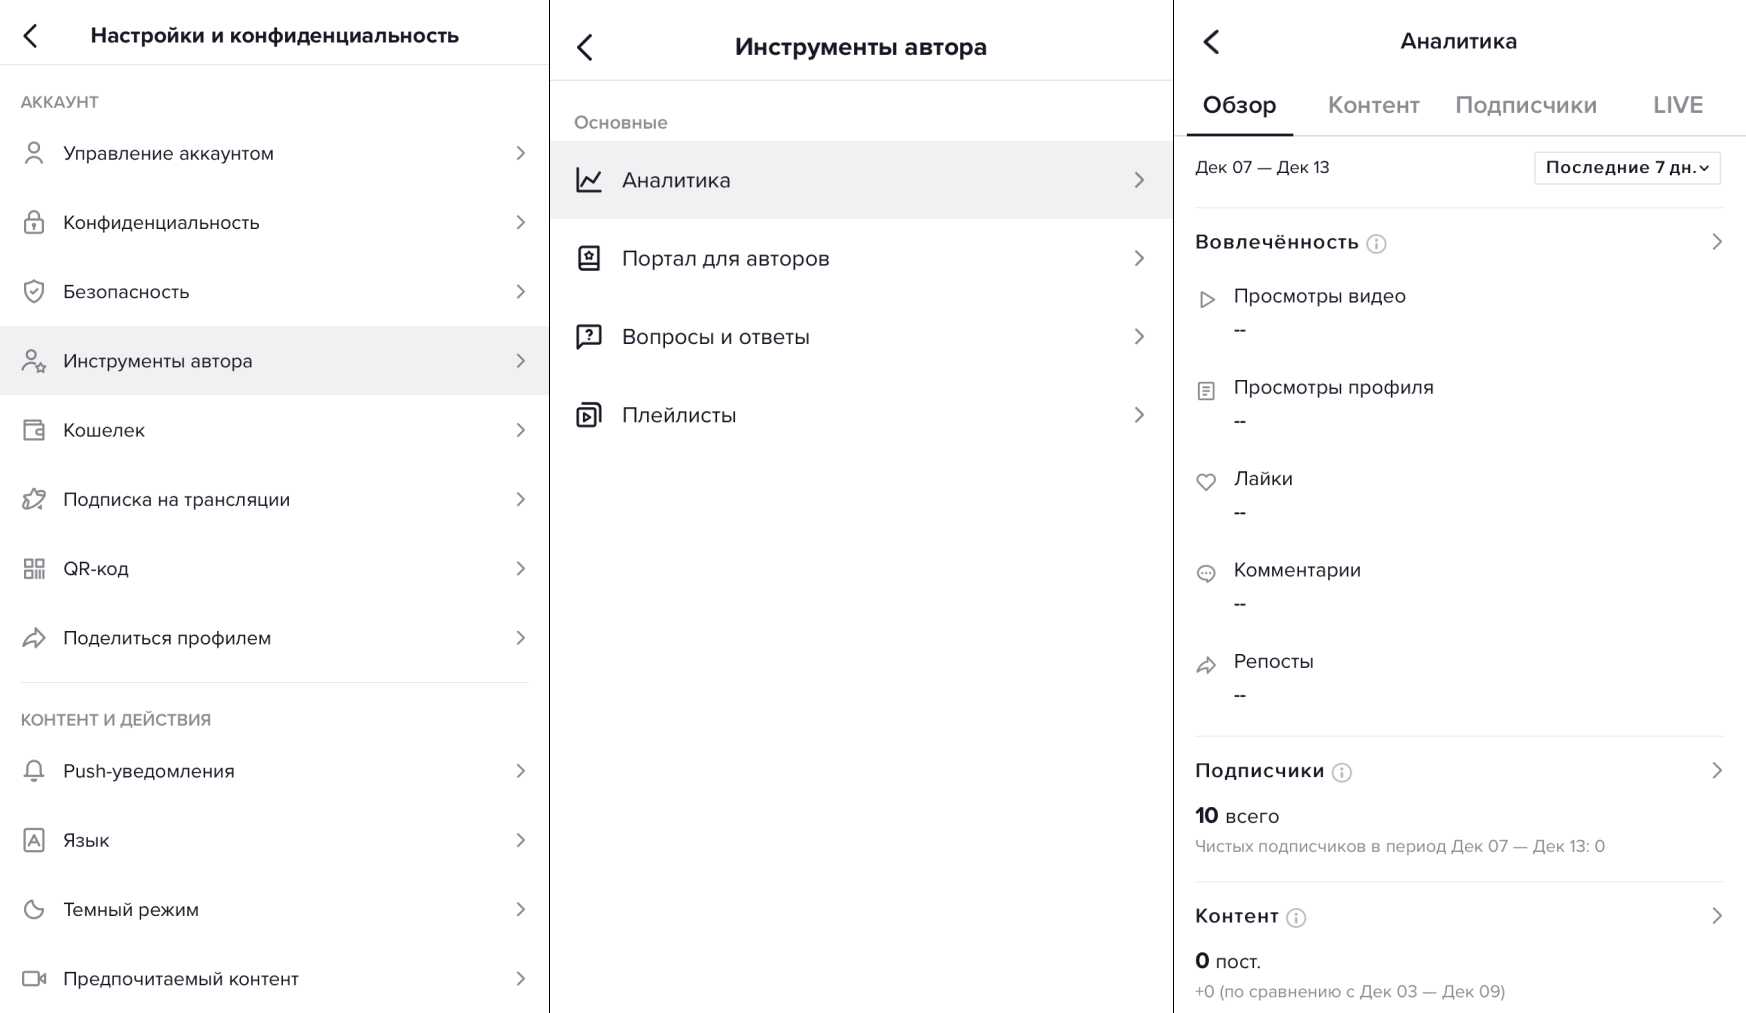Open the Последние 7 дн. period dropdown
Image resolution: width=1746 pixels, height=1013 pixels.
[1626, 168]
